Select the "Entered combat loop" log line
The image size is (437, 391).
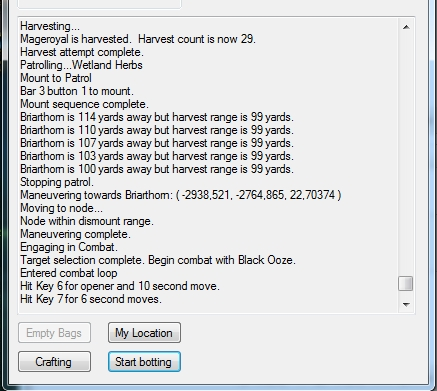pos(69,273)
